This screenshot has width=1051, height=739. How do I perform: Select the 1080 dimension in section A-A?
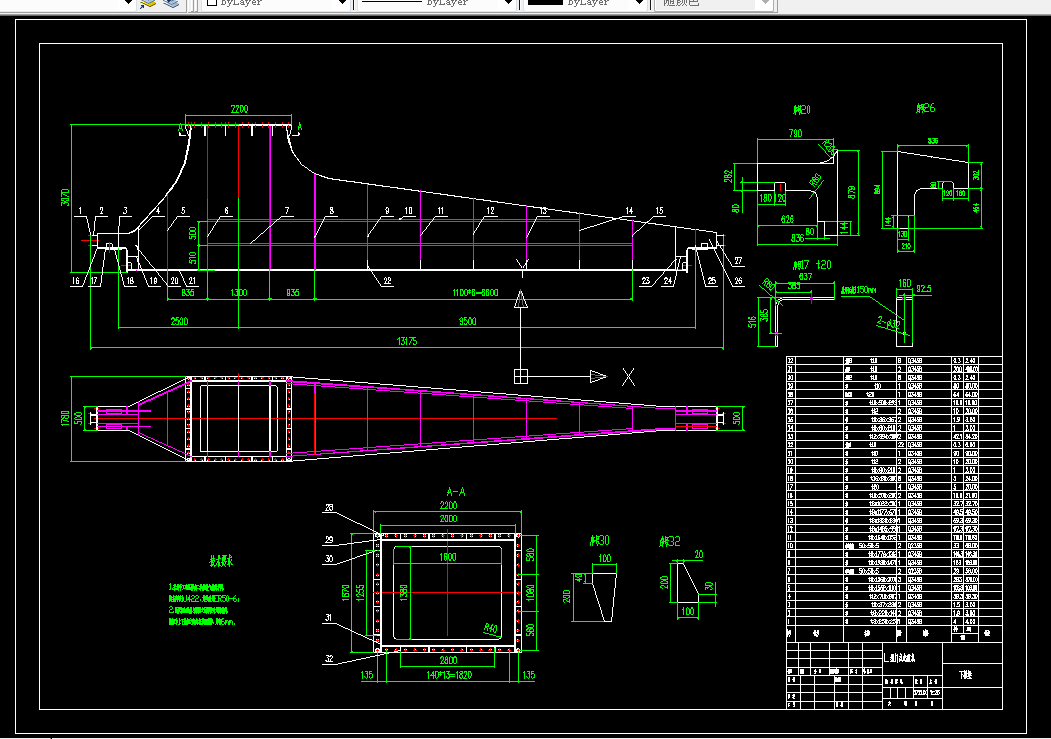point(530,593)
